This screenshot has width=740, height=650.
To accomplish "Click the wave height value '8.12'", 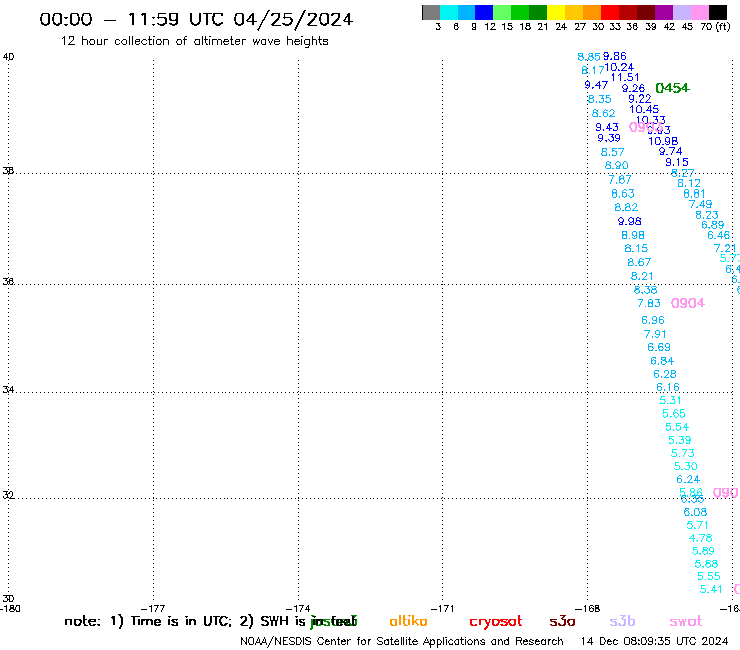I will pos(689,183).
